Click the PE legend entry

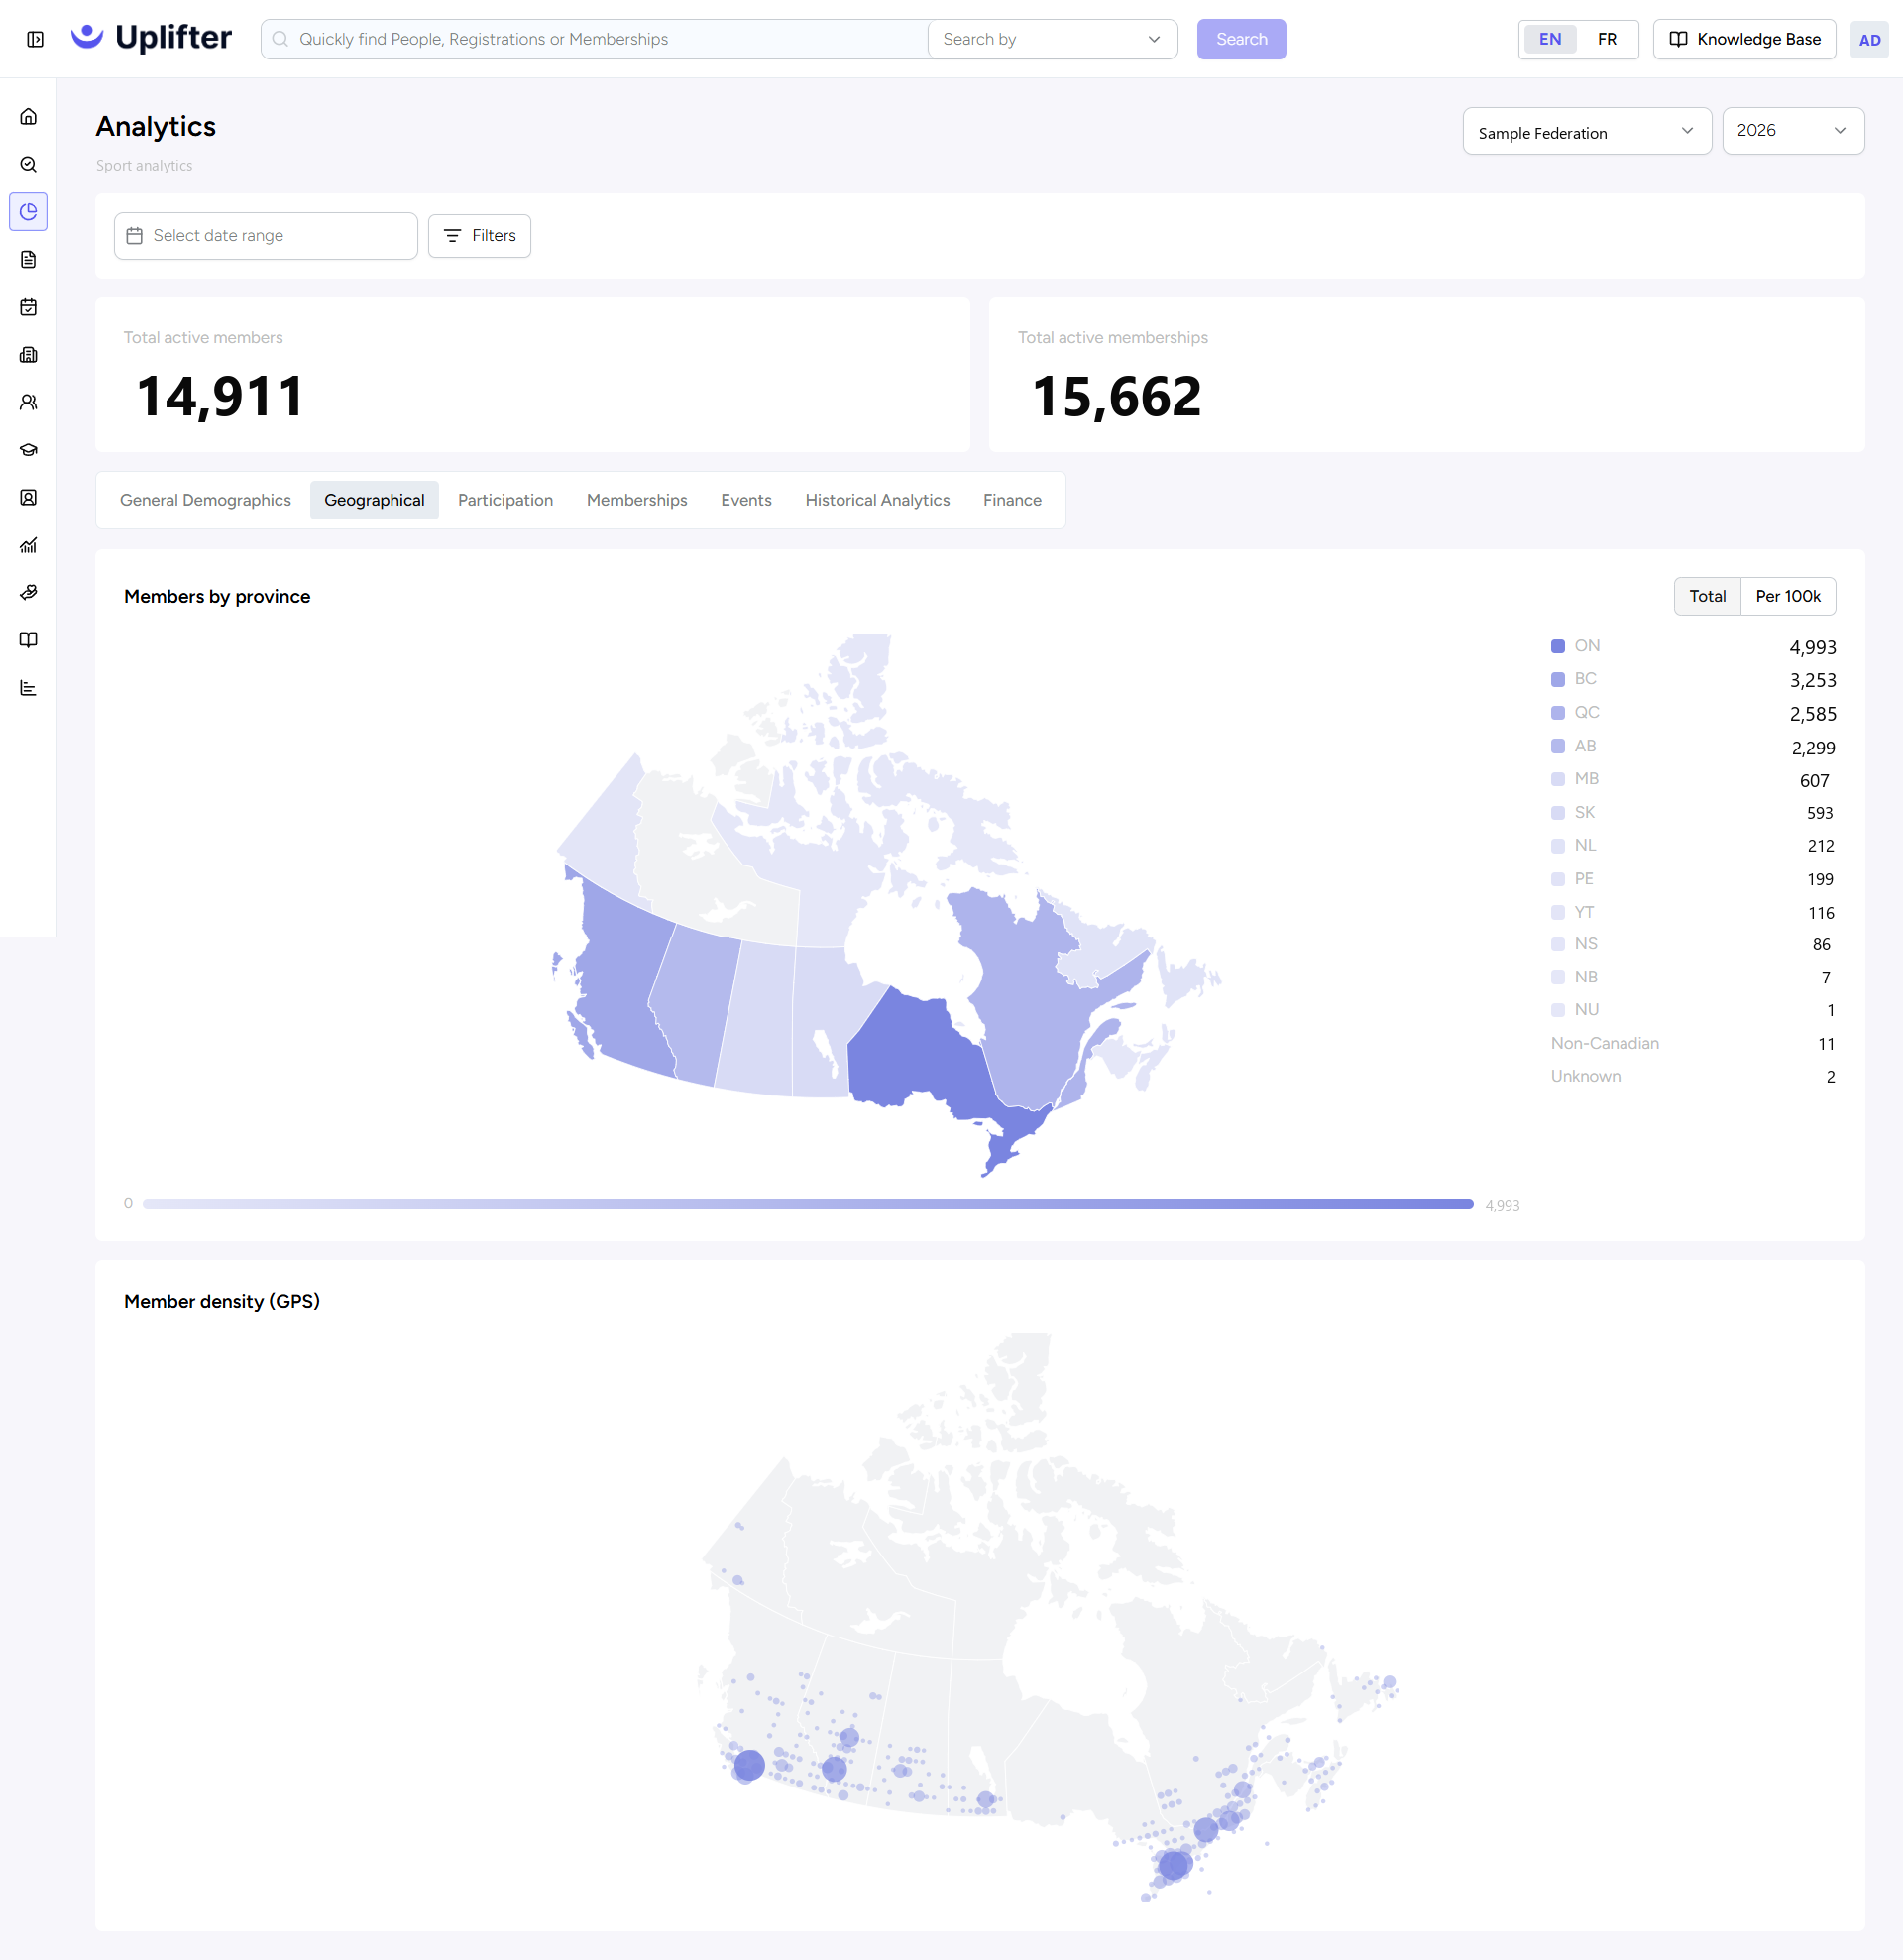1692,879
